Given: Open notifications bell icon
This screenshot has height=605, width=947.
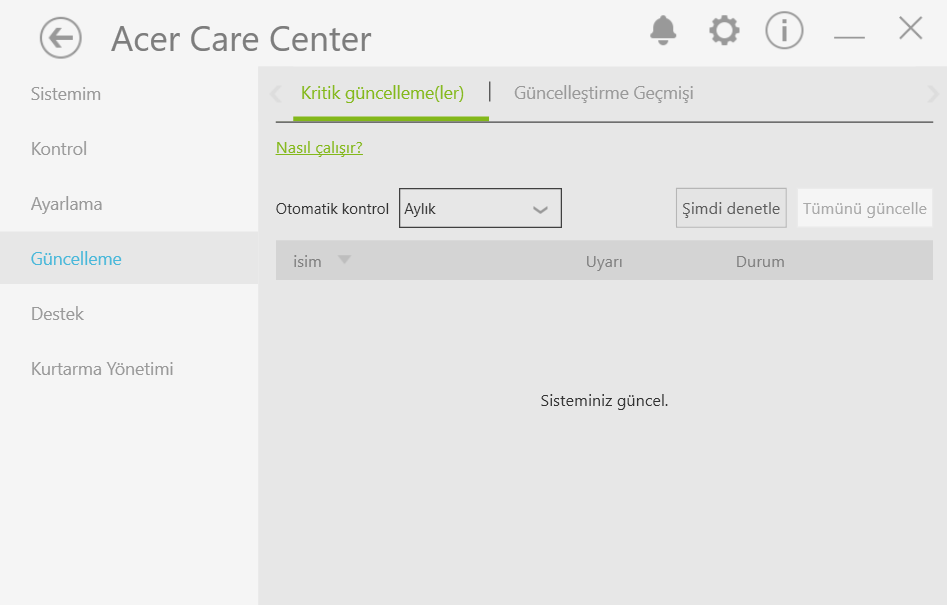Looking at the screenshot, I should coord(663,30).
